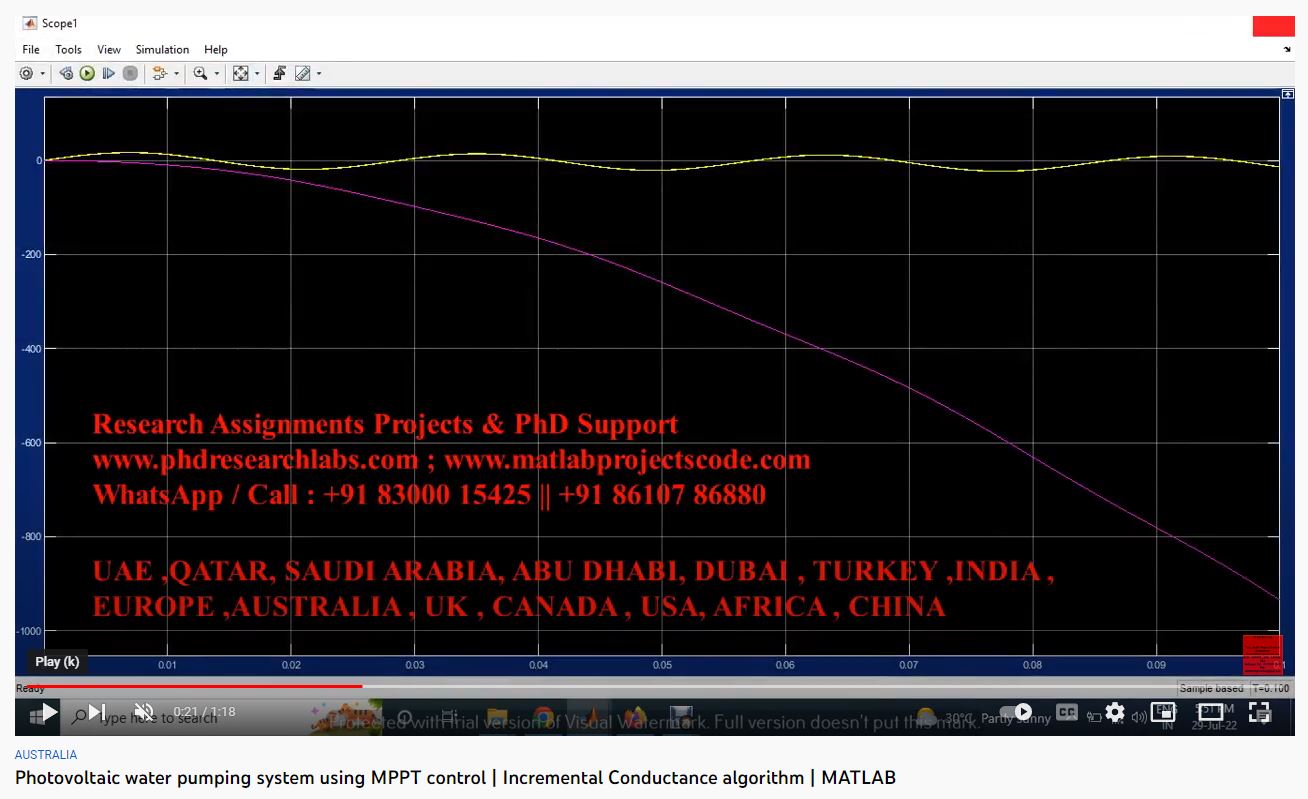Open the video player settings gear
The height and width of the screenshot is (799, 1308).
tap(1115, 713)
